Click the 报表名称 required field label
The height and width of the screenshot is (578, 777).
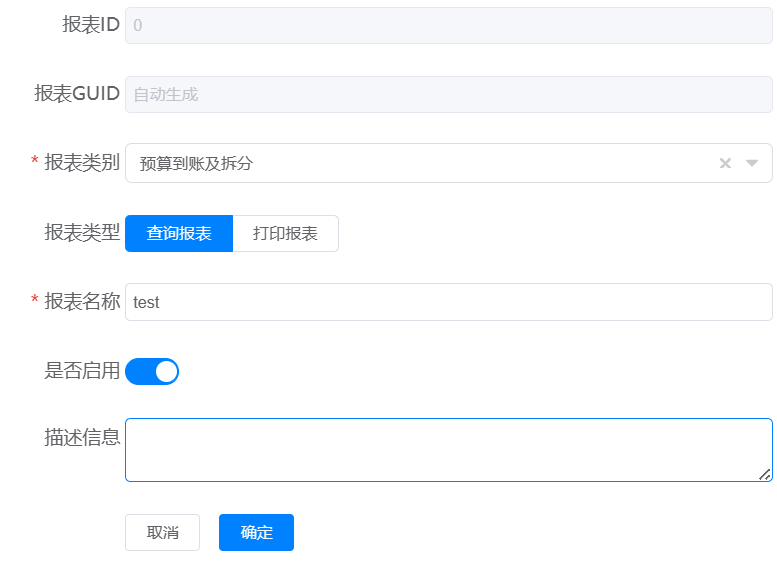[x=82, y=301]
